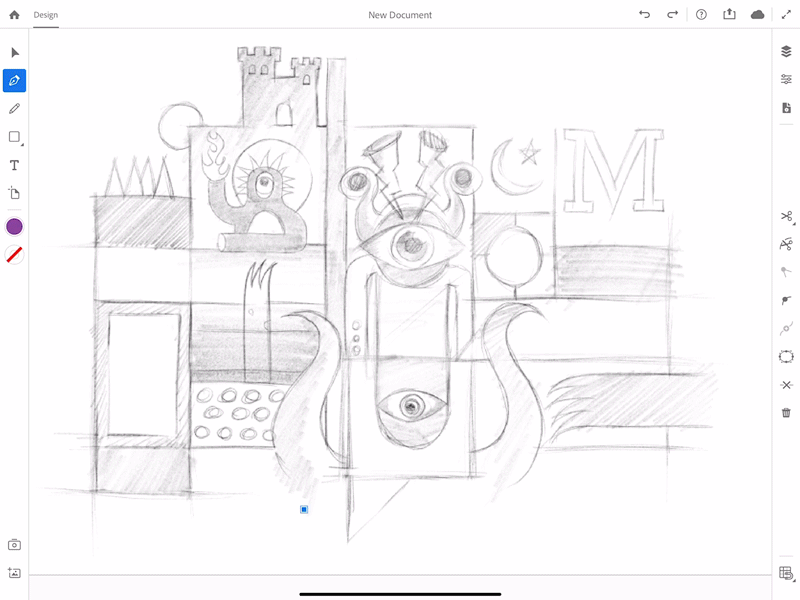This screenshot has width=800, height=600.
Task: Delete selection with the trash icon
Action: (x=786, y=412)
